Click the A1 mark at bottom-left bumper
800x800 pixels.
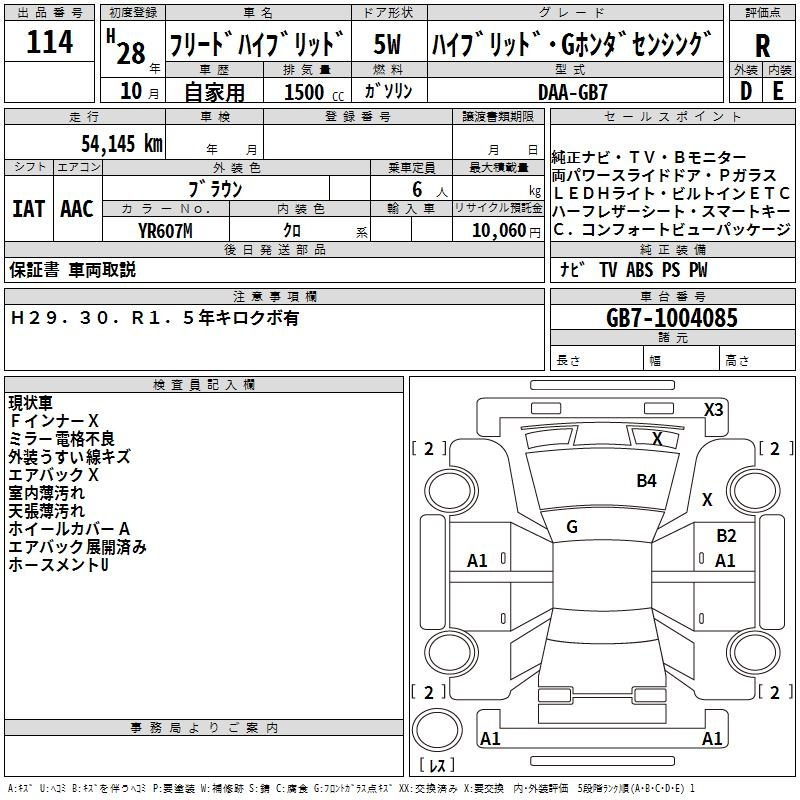click(x=490, y=739)
